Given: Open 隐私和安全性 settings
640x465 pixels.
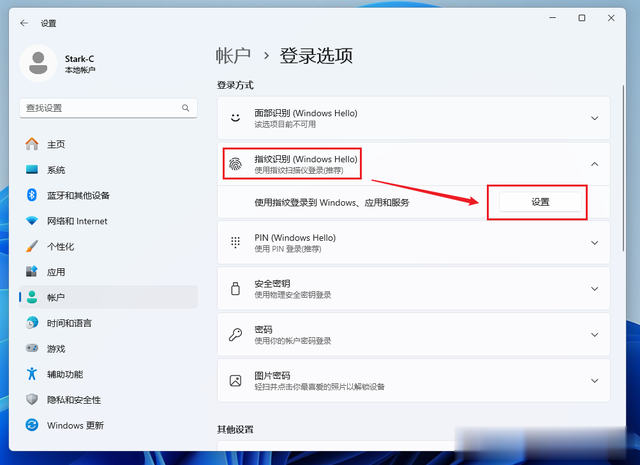Looking at the screenshot, I should (x=108, y=400).
